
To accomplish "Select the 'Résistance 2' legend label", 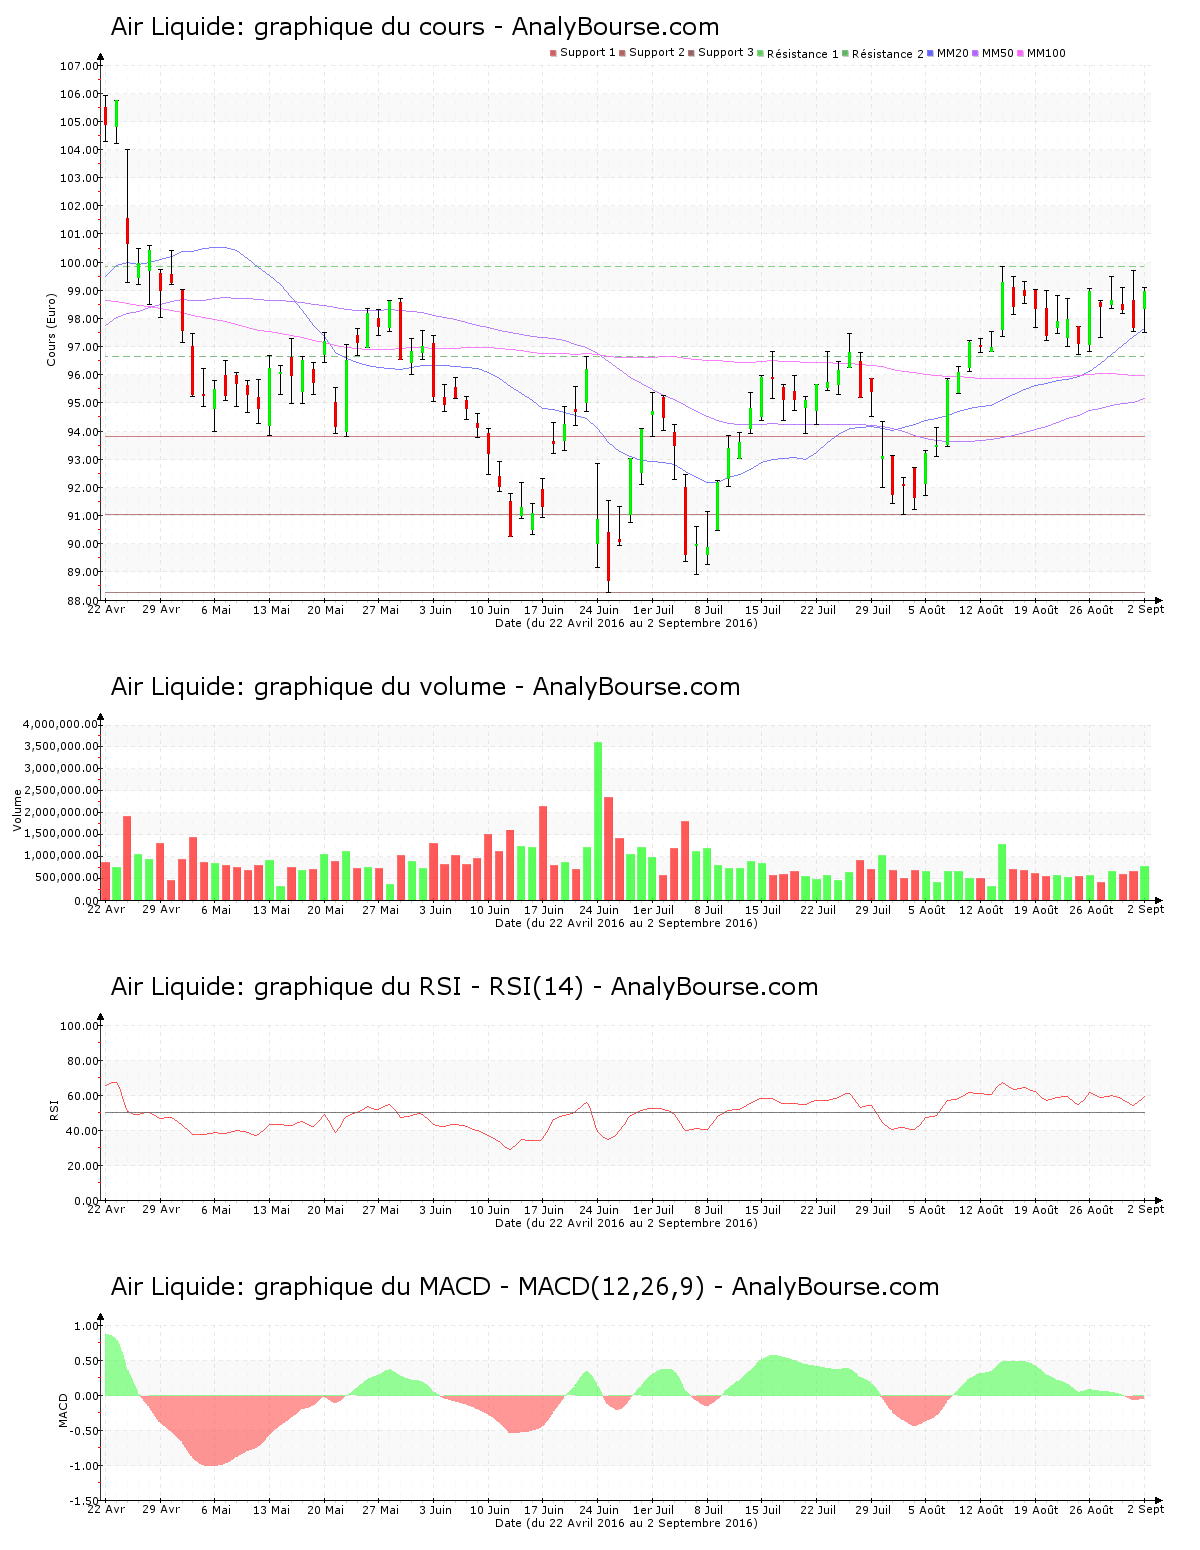I will coord(887,54).
